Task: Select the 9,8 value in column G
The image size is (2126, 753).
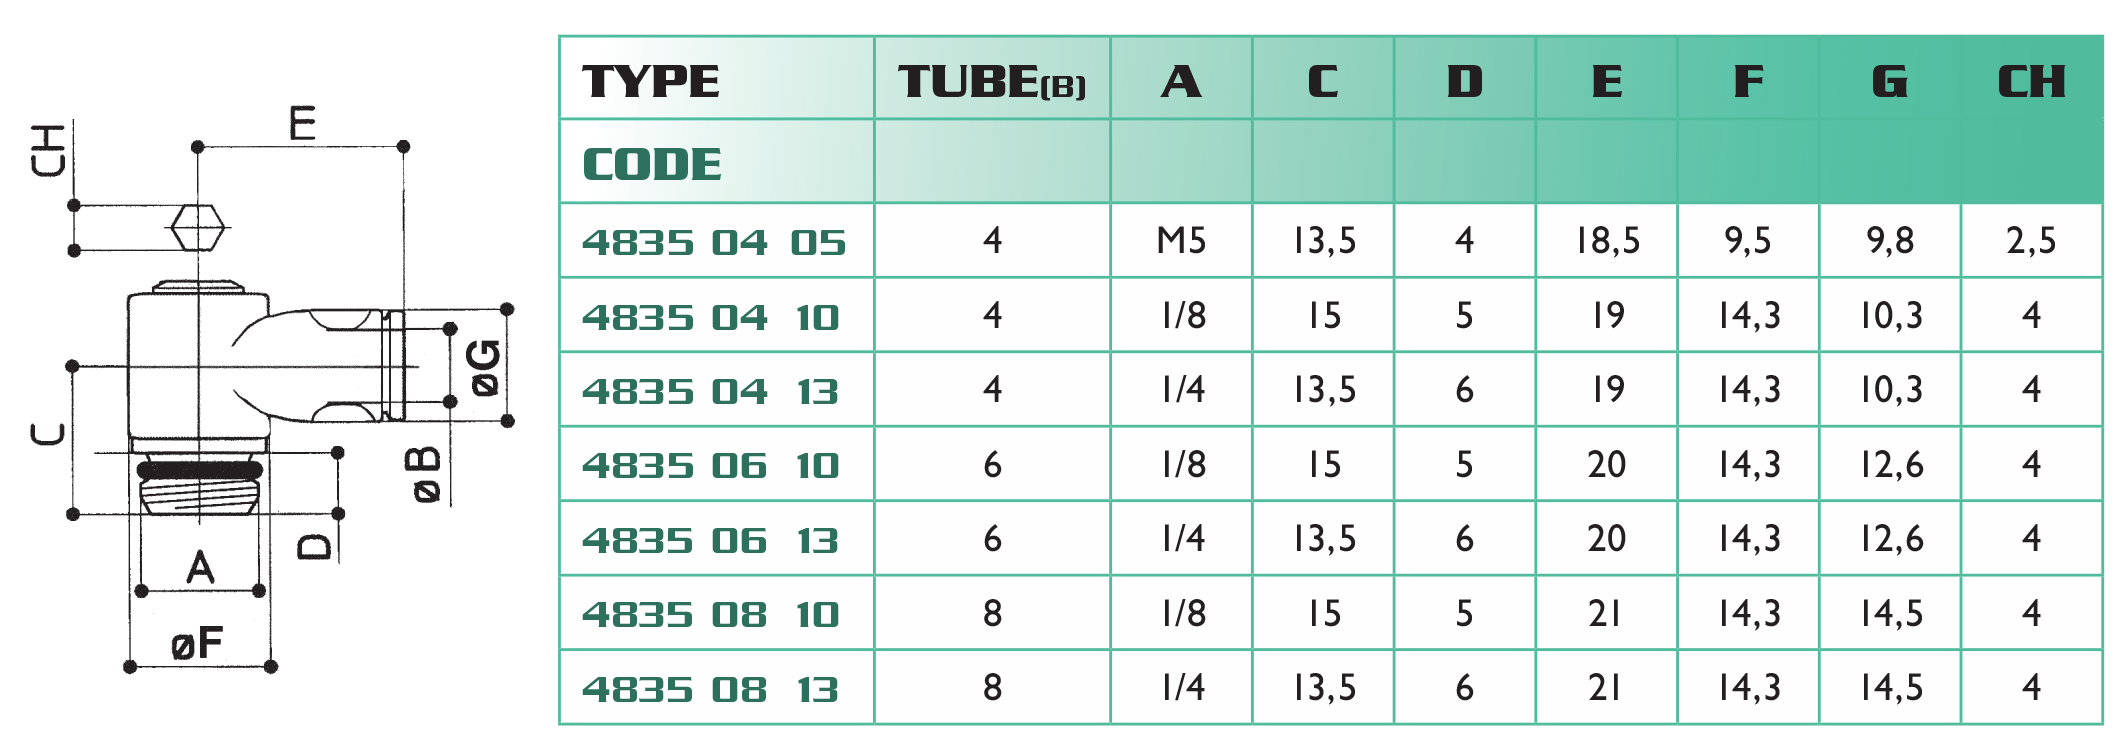Action: coord(1889,241)
